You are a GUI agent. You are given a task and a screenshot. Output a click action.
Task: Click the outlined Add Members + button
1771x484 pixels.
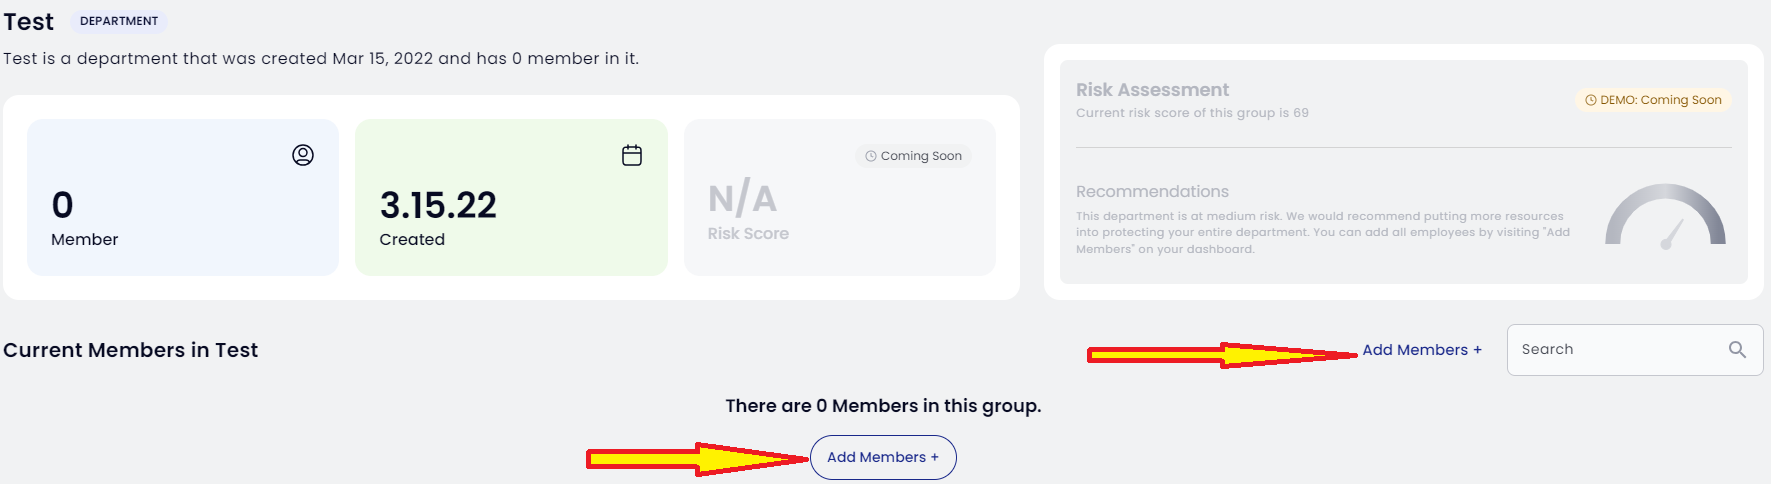pyautogui.click(x=883, y=457)
